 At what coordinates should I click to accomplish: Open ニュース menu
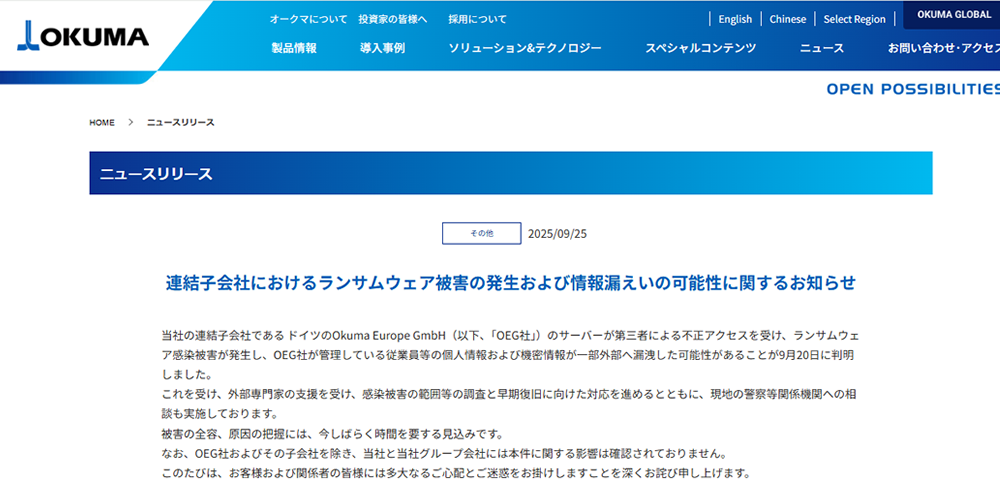tap(822, 48)
